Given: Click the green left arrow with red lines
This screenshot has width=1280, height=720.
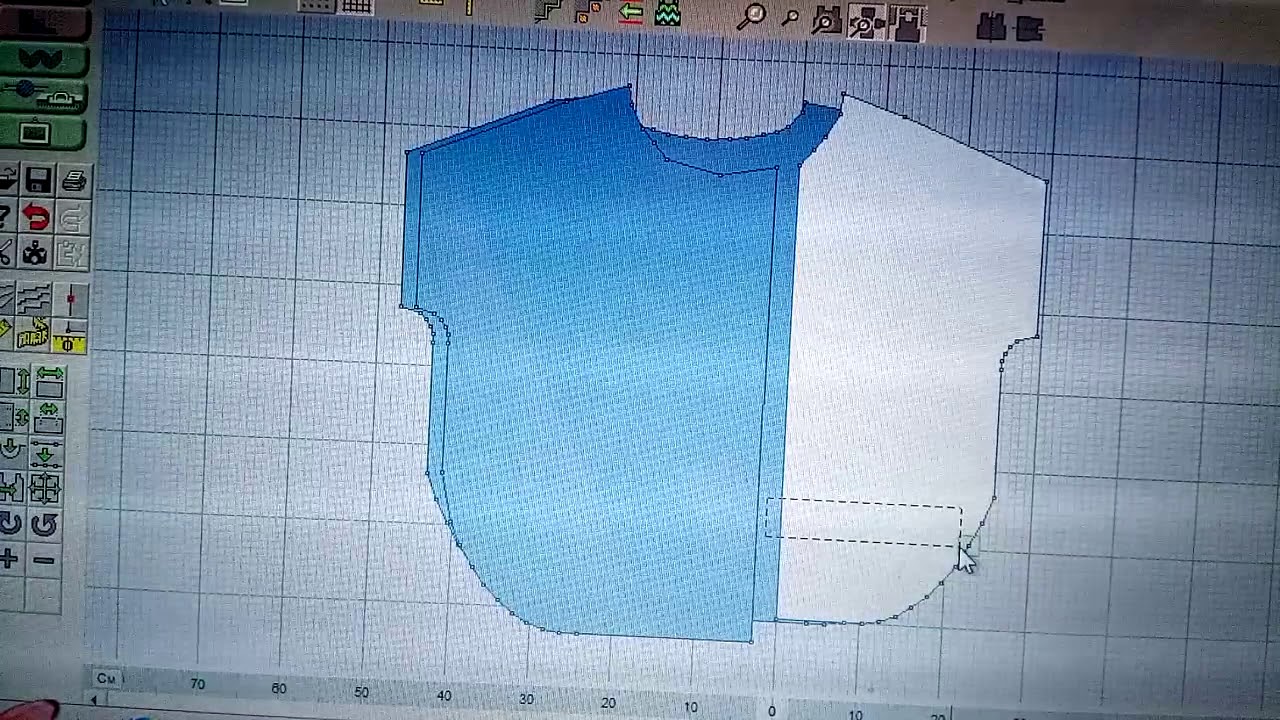Looking at the screenshot, I should (630, 13).
